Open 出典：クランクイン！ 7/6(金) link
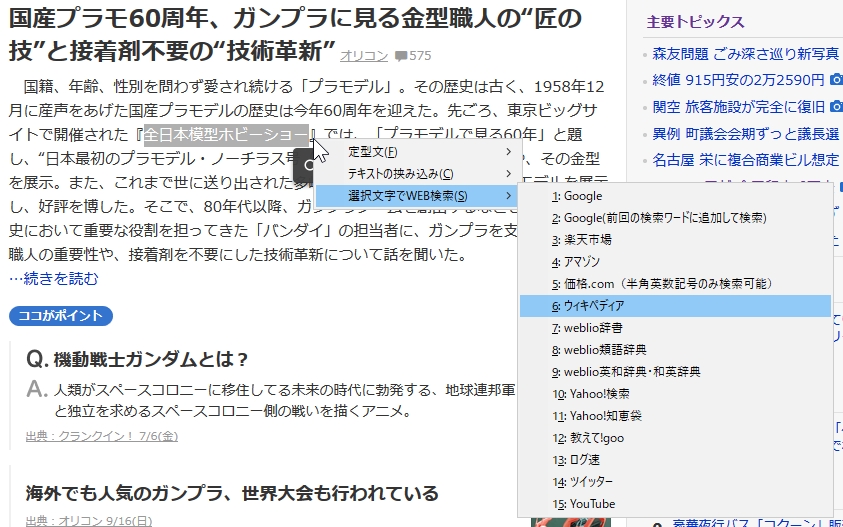 click(102, 436)
